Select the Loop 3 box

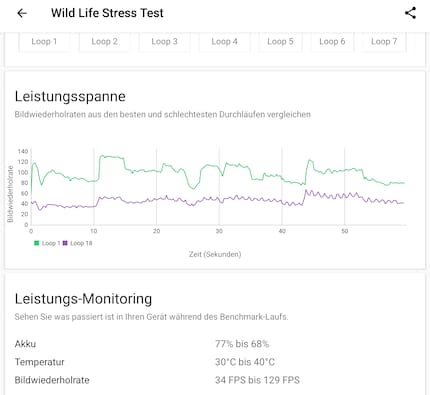coord(164,42)
